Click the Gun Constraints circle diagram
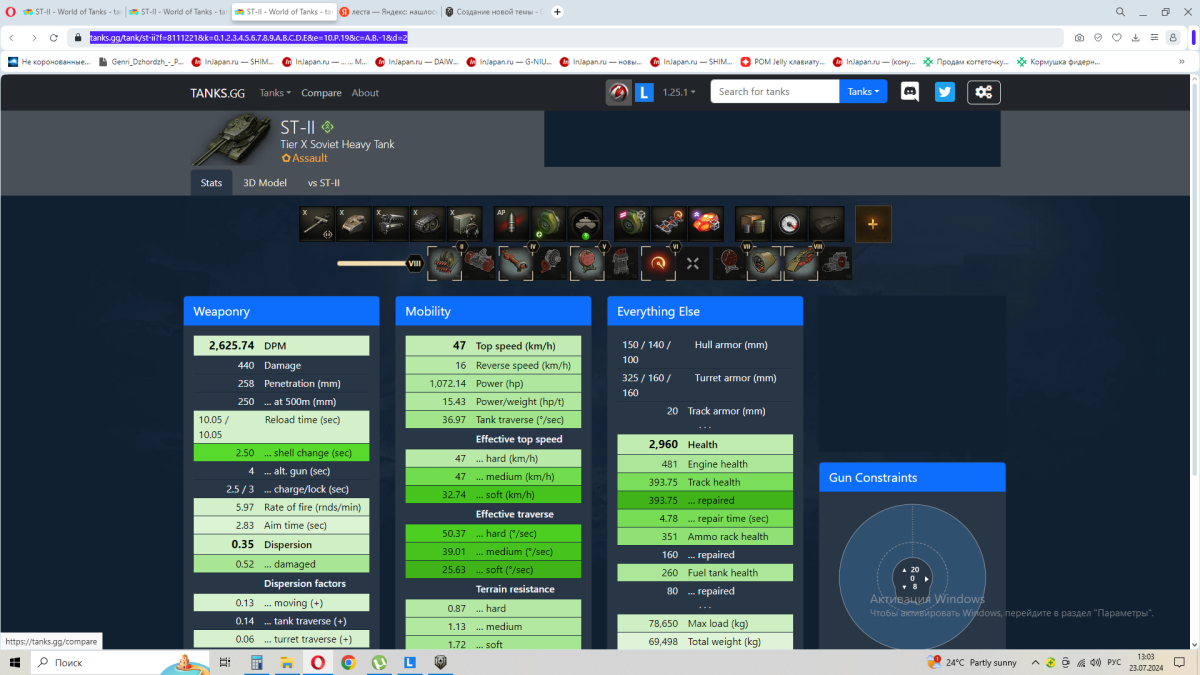The height and width of the screenshot is (675, 1200). coord(912,578)
